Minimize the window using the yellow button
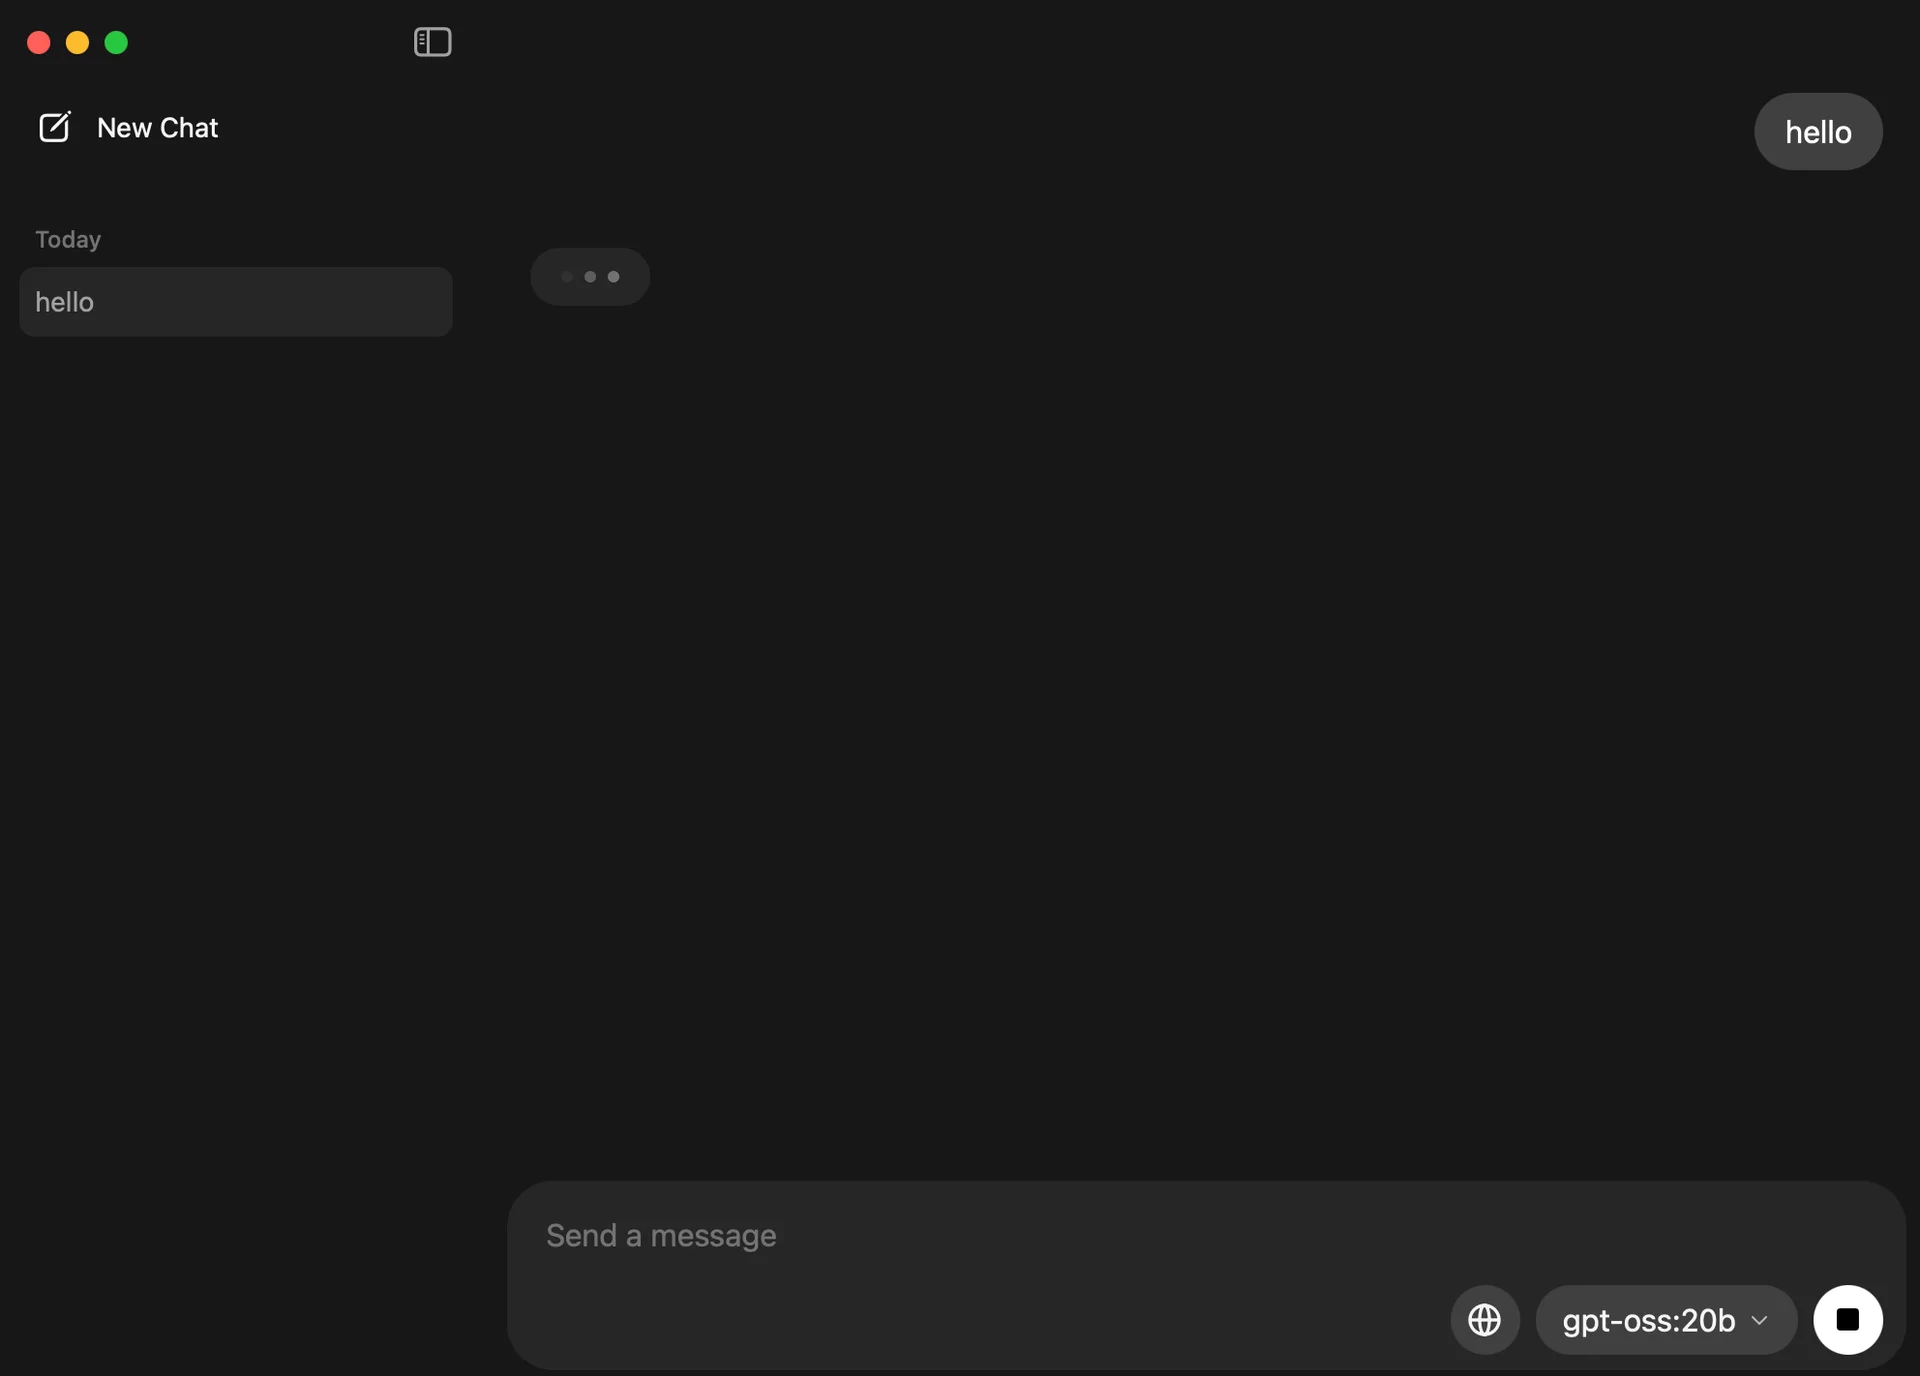 (x=77, y=42)
